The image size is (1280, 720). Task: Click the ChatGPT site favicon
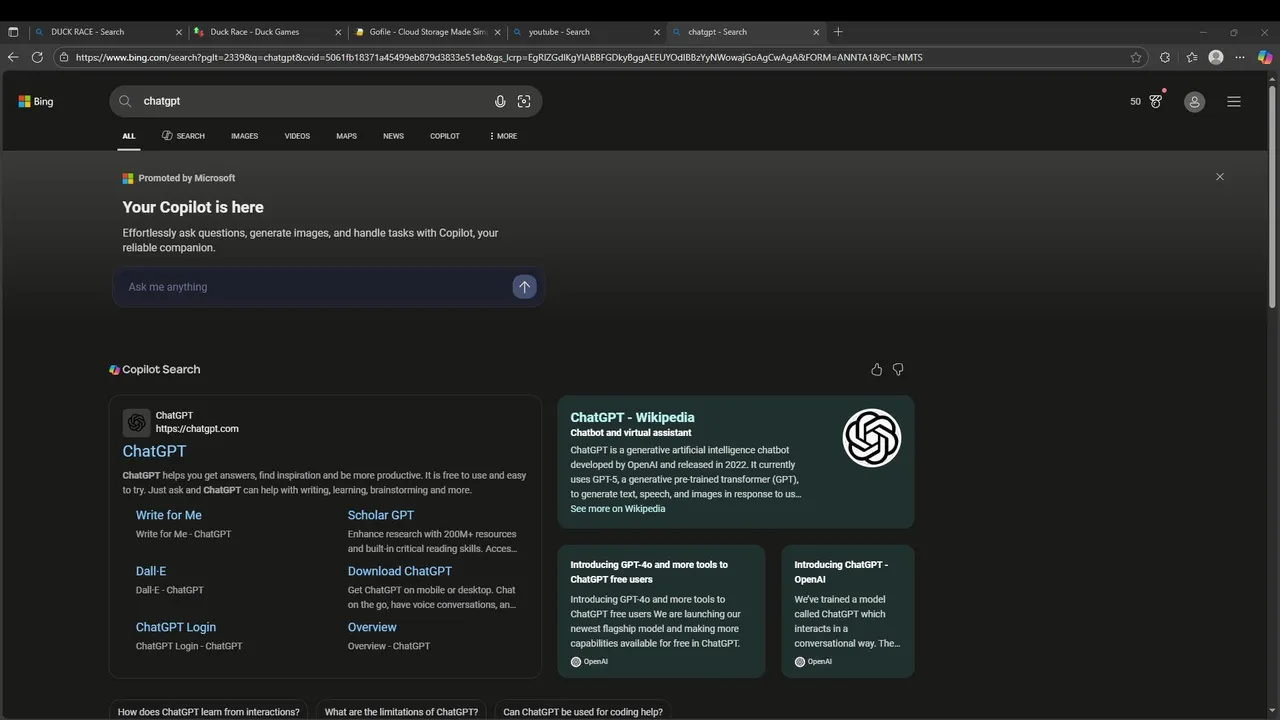(136, 422)
